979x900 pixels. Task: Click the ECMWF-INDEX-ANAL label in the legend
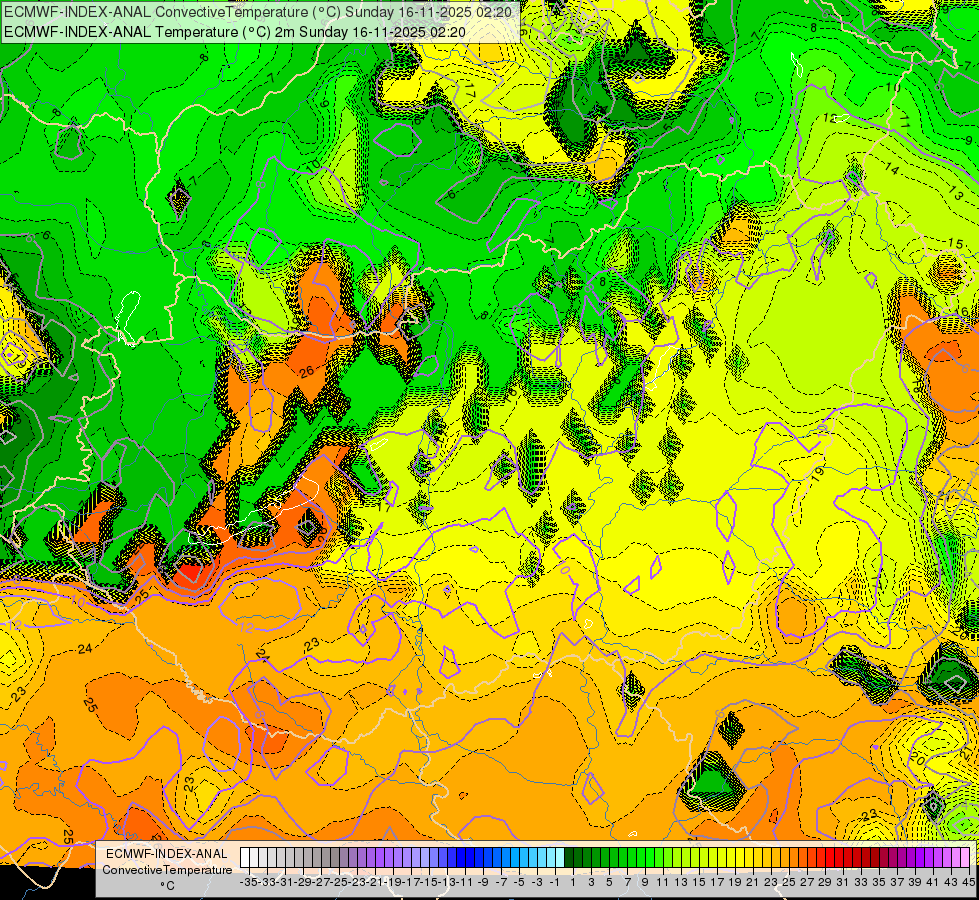pos(167,854)
